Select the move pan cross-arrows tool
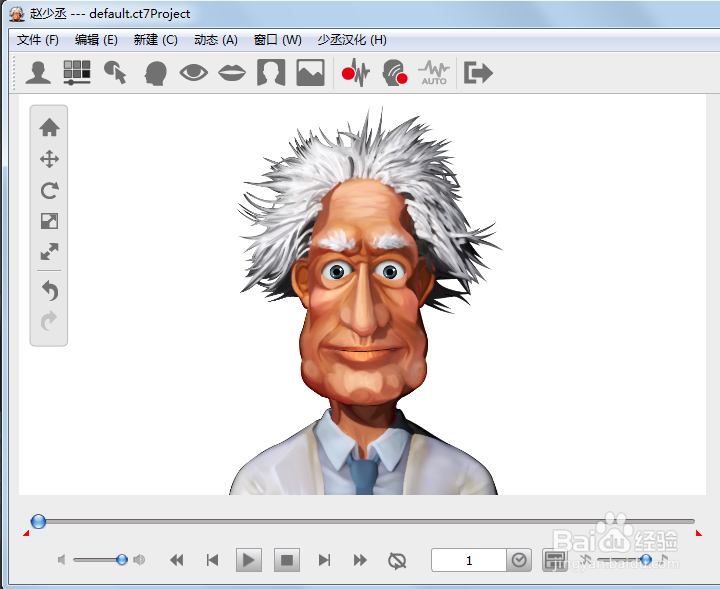The width and height of the screenshot is (720, 589). 49,159
